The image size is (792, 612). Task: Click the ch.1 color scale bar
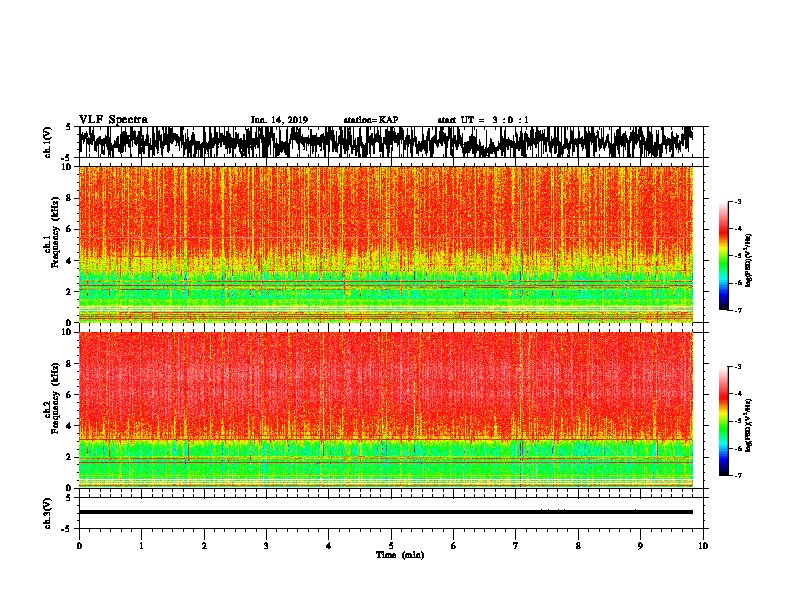coord(723,256)
